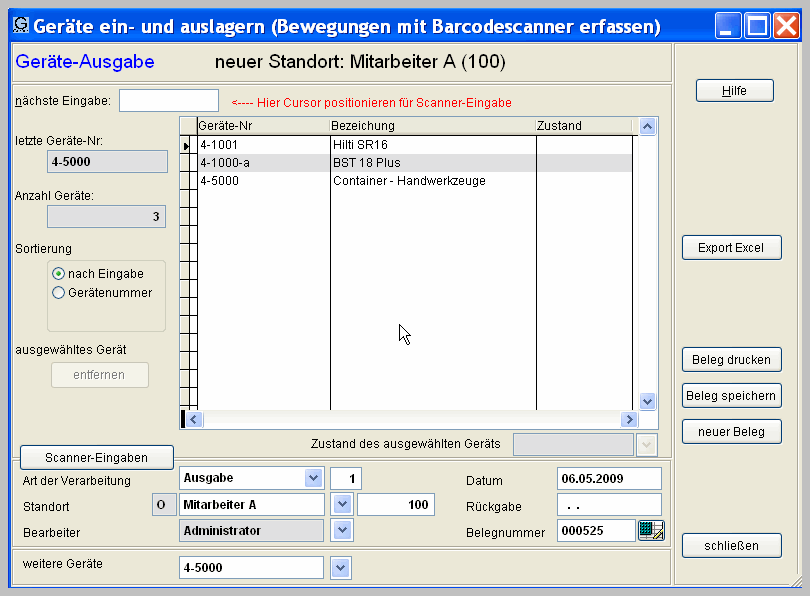Expand the 'weitere Geräte' dropdown
The image size is (810, 596).
coord(340,568)
